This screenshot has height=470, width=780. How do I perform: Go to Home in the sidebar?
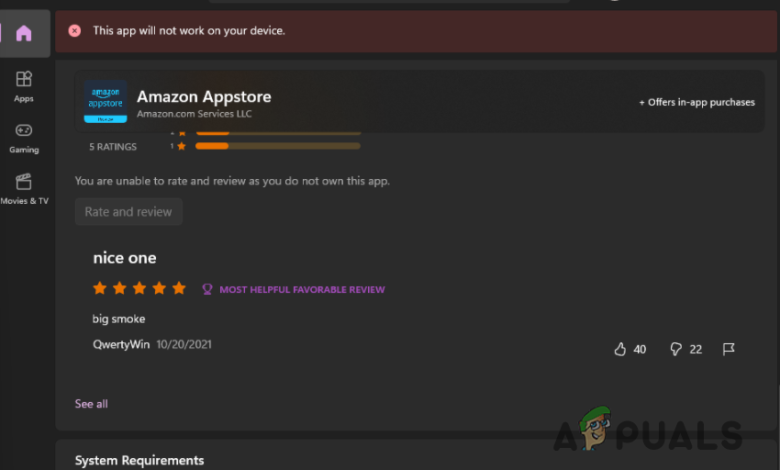tap(23, 33)
